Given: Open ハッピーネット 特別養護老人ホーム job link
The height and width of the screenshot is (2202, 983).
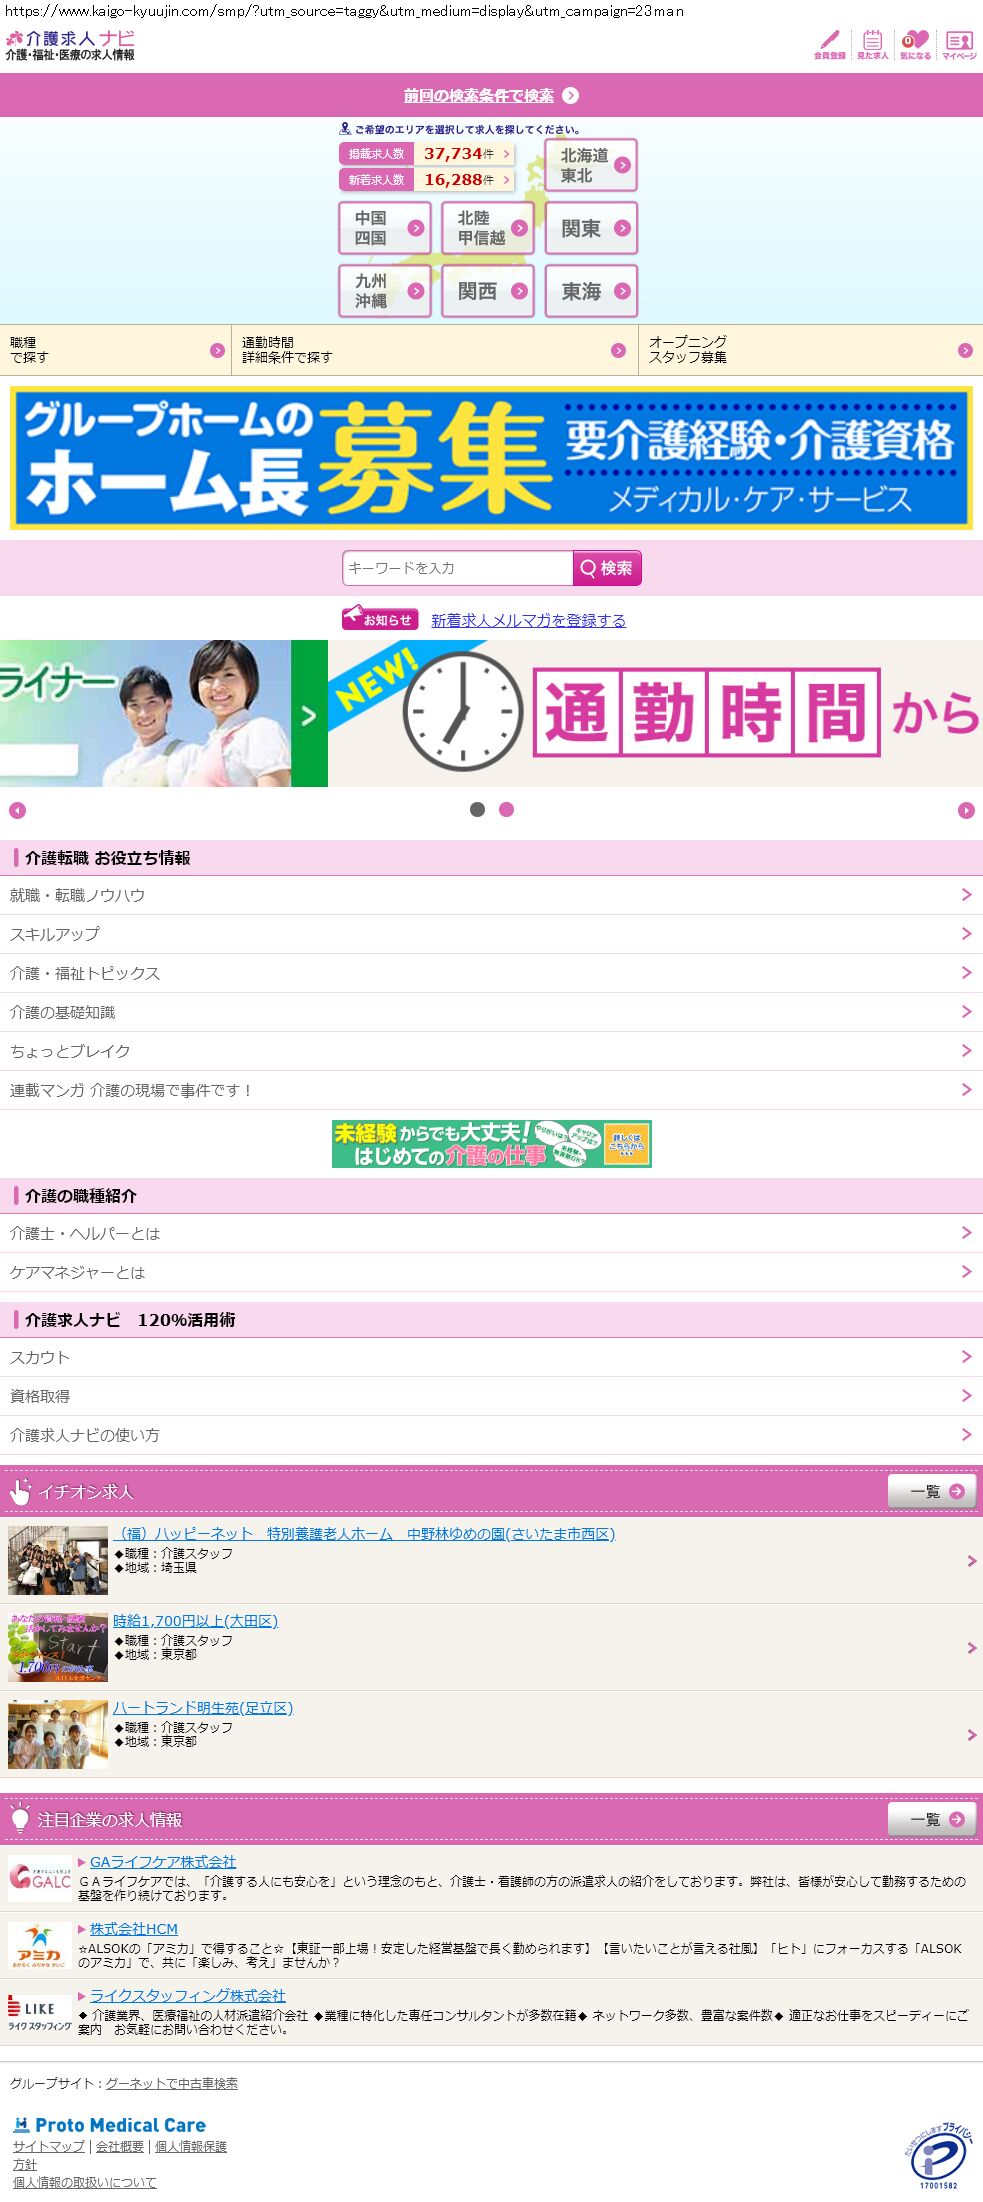Looking at the screenshot, I should [x=363, y=1534].
